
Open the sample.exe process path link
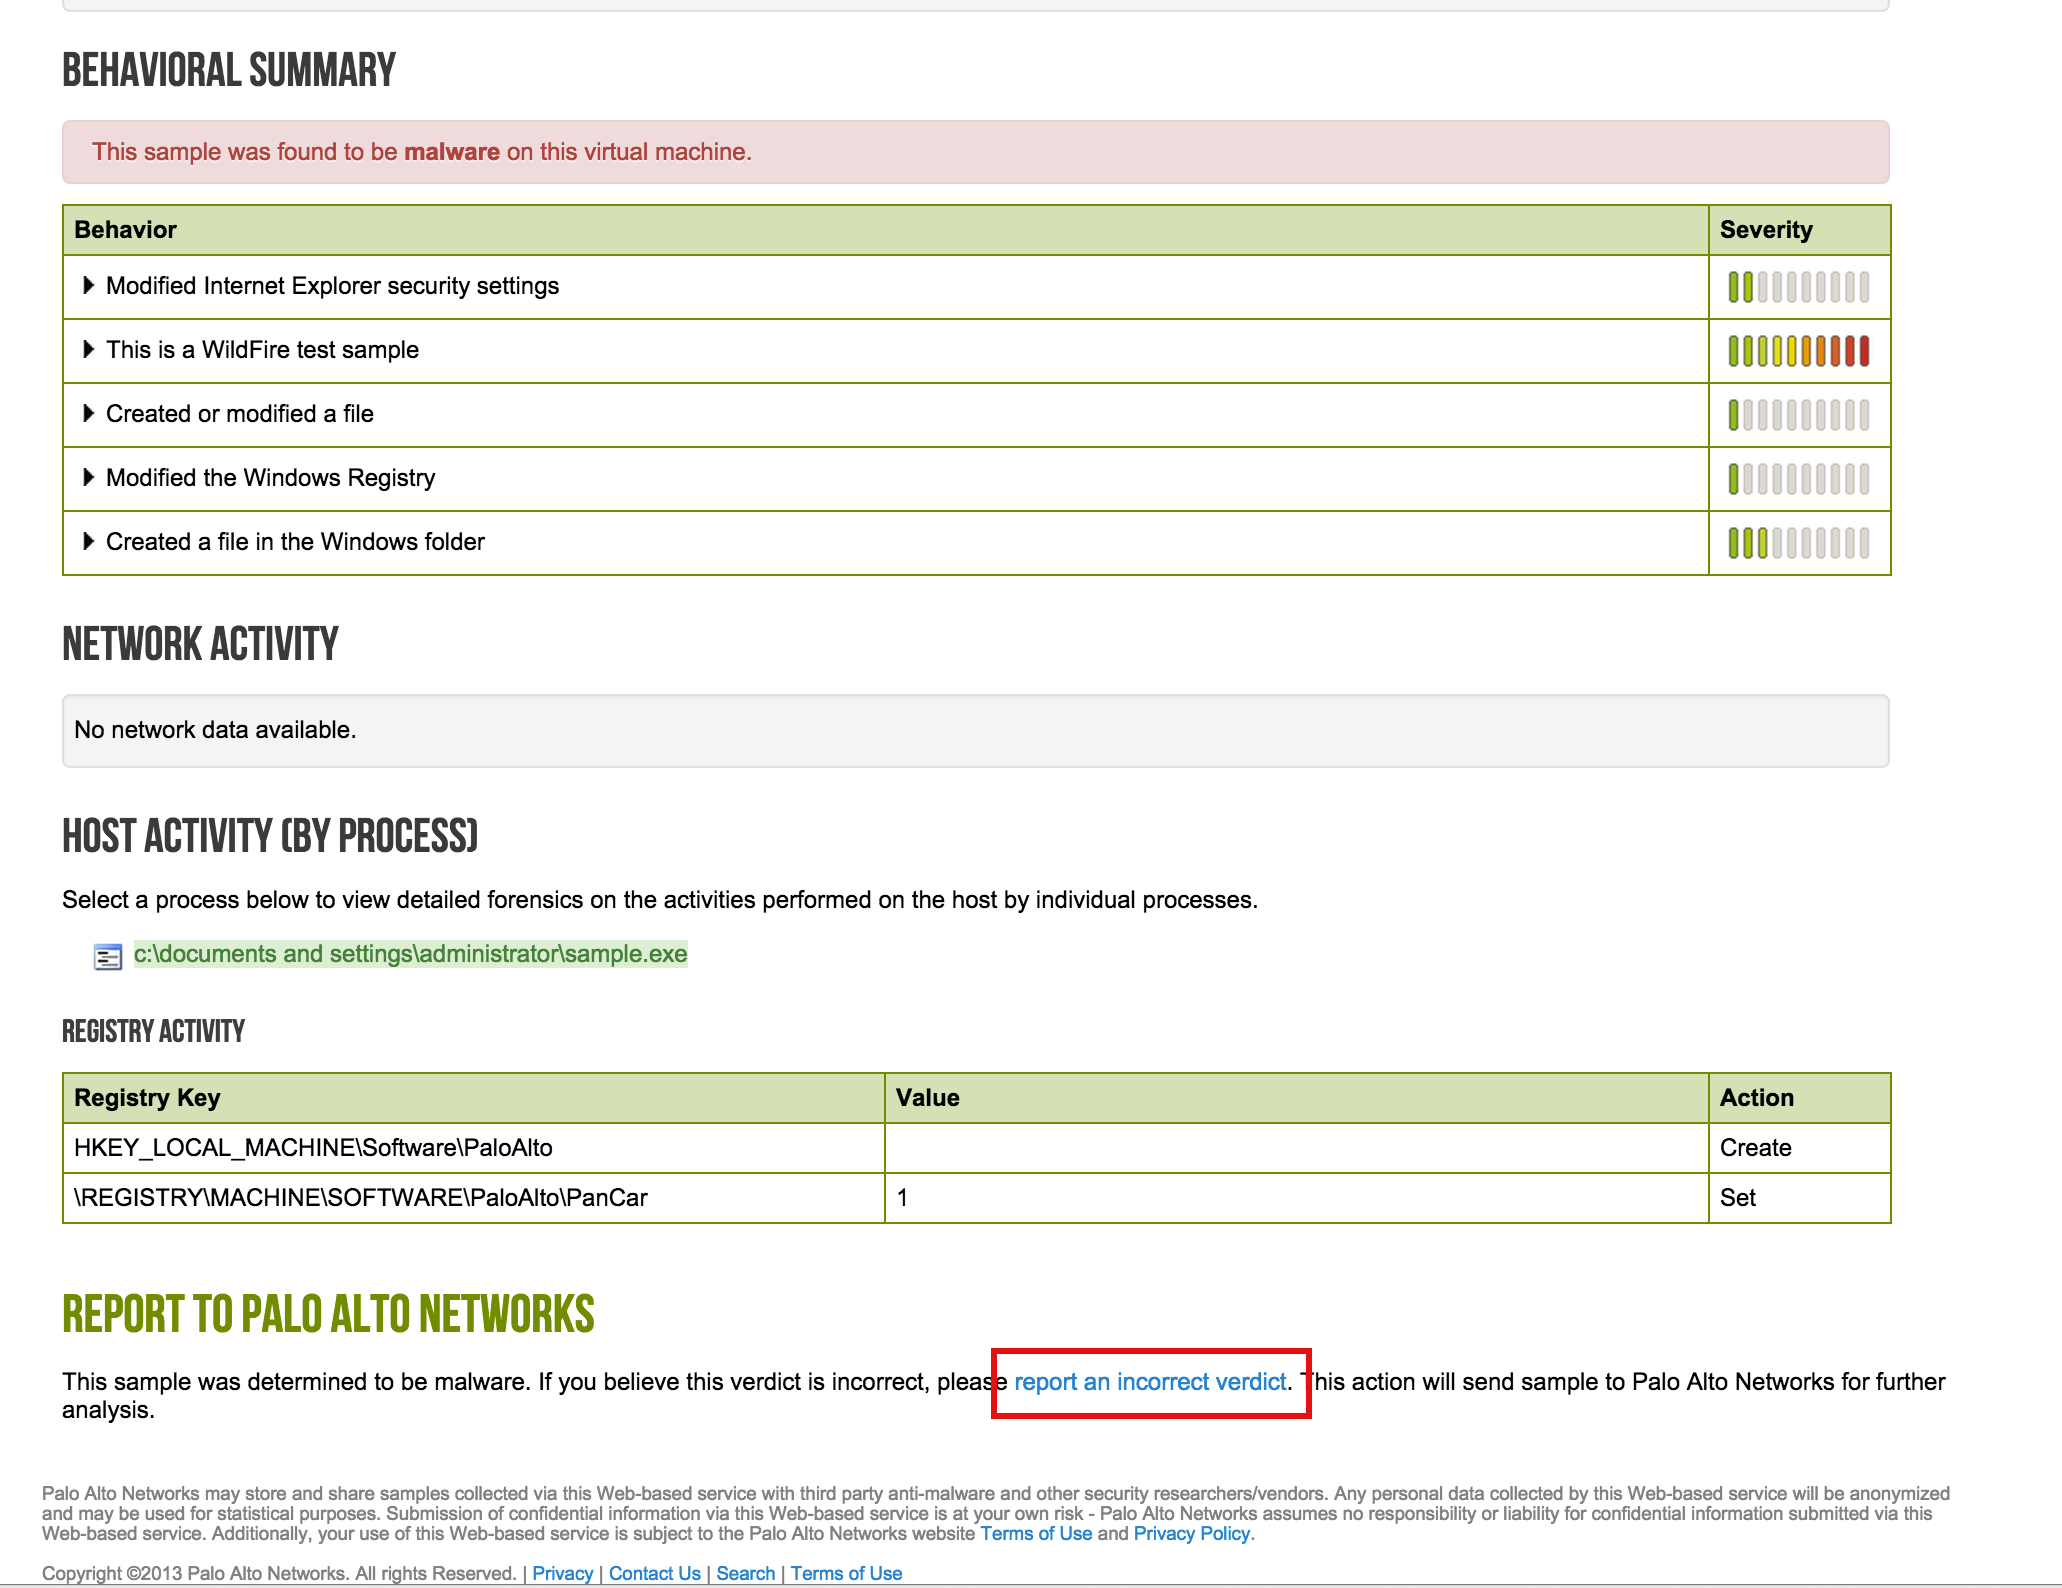click(410, 954)
